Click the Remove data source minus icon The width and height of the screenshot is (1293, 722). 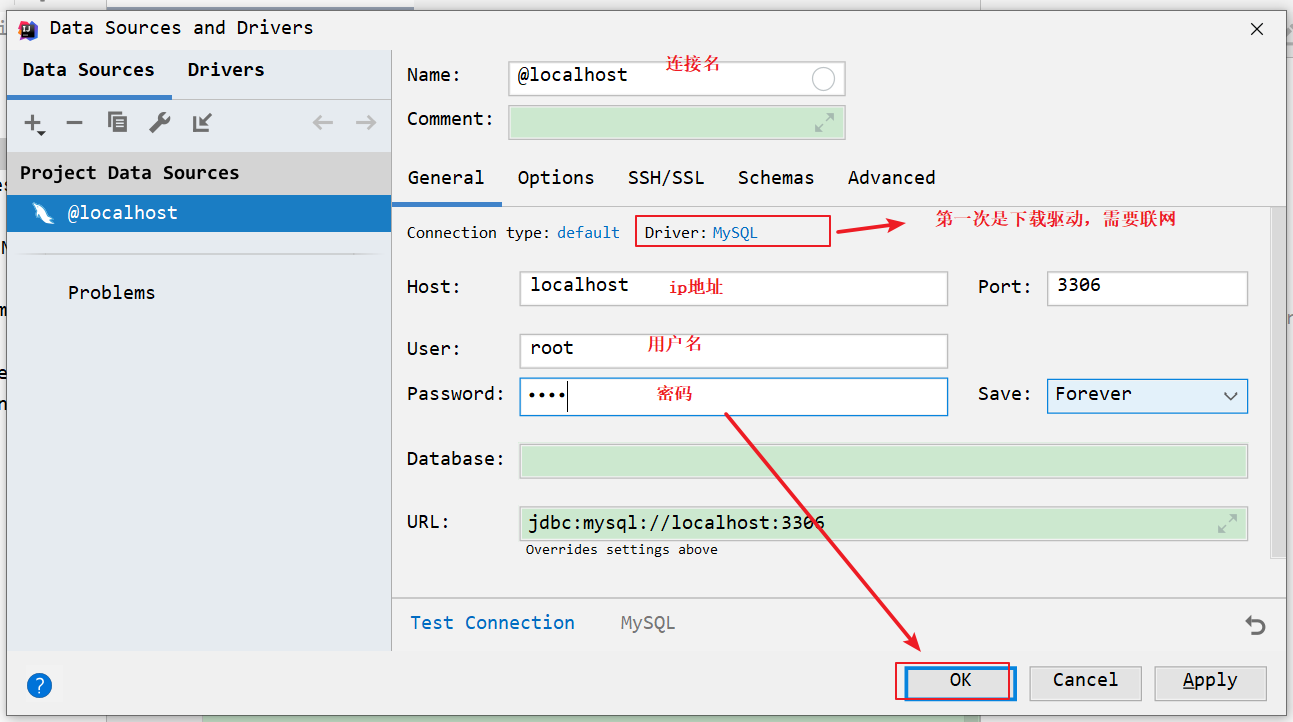74,123
